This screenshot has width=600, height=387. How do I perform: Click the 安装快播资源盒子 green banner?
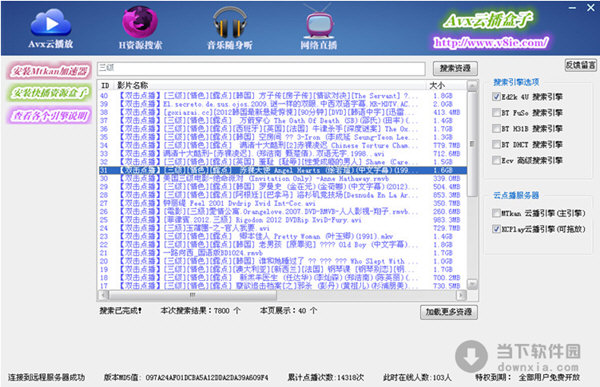49,93
